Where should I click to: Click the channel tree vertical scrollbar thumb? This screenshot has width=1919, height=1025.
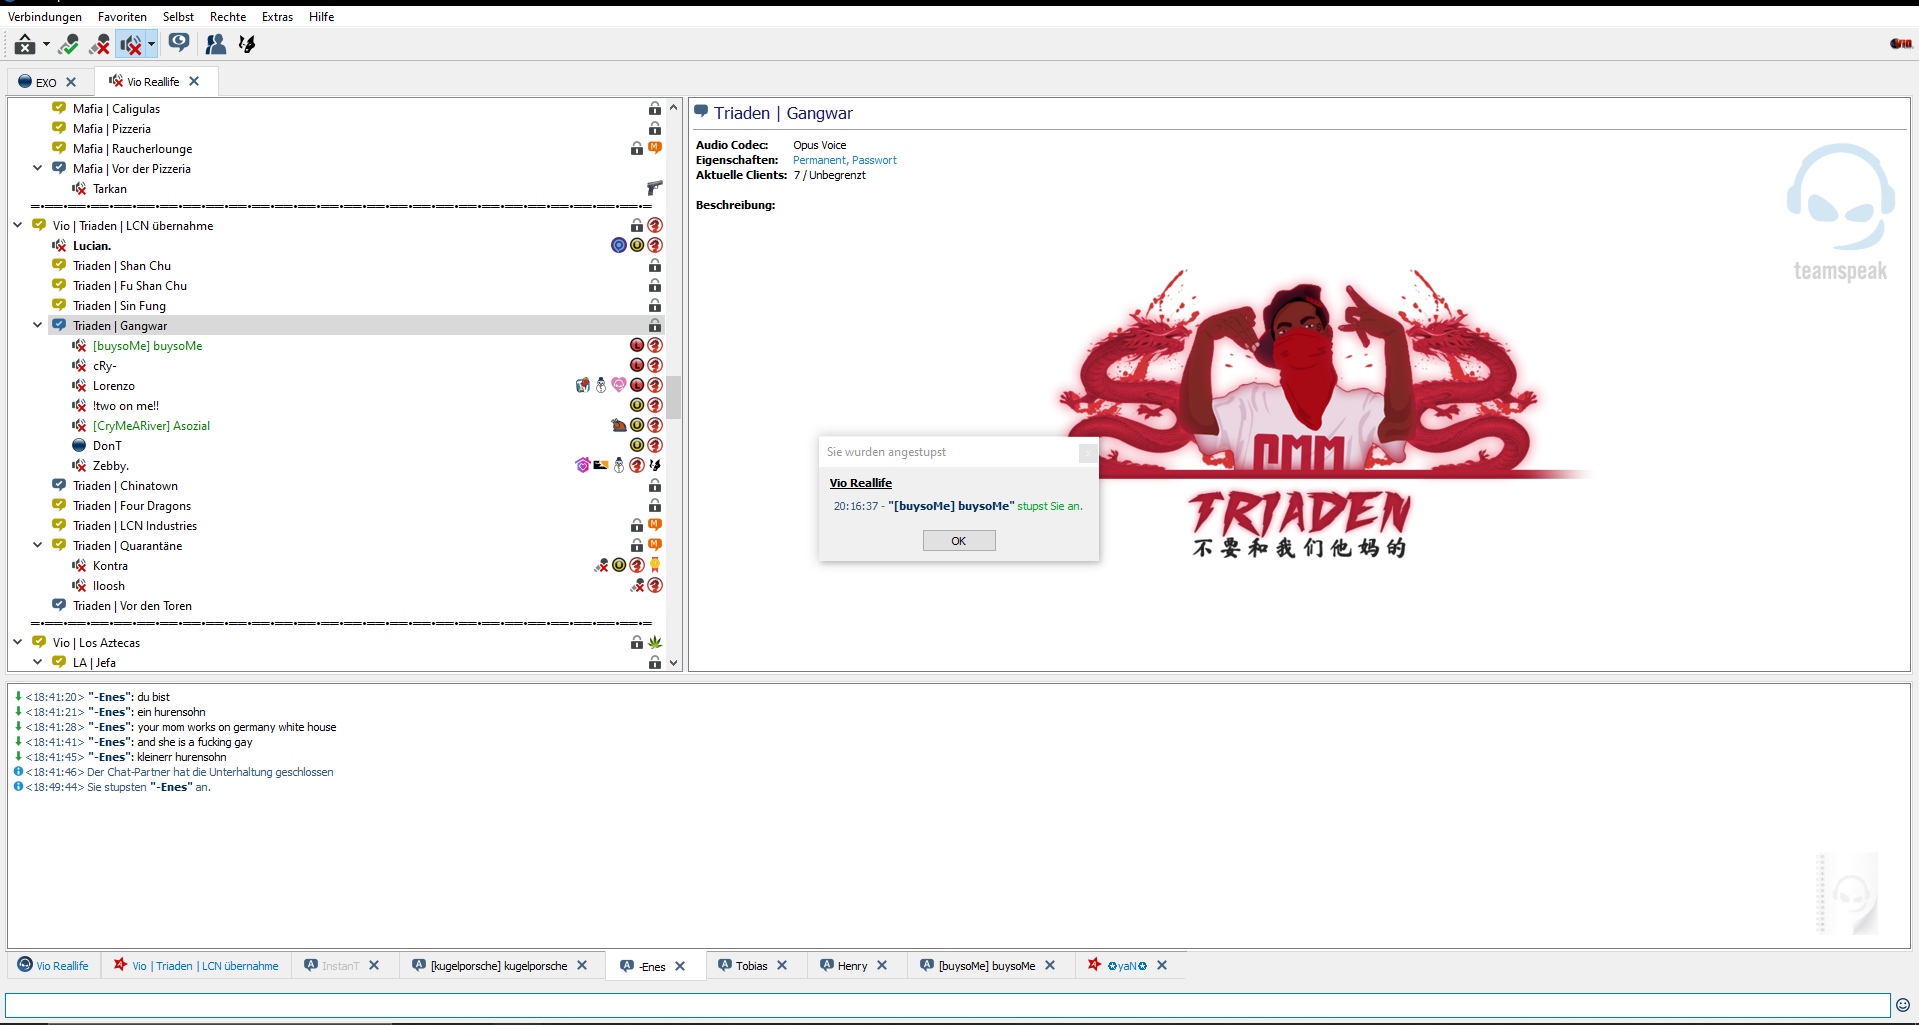[x=674, y=398]
